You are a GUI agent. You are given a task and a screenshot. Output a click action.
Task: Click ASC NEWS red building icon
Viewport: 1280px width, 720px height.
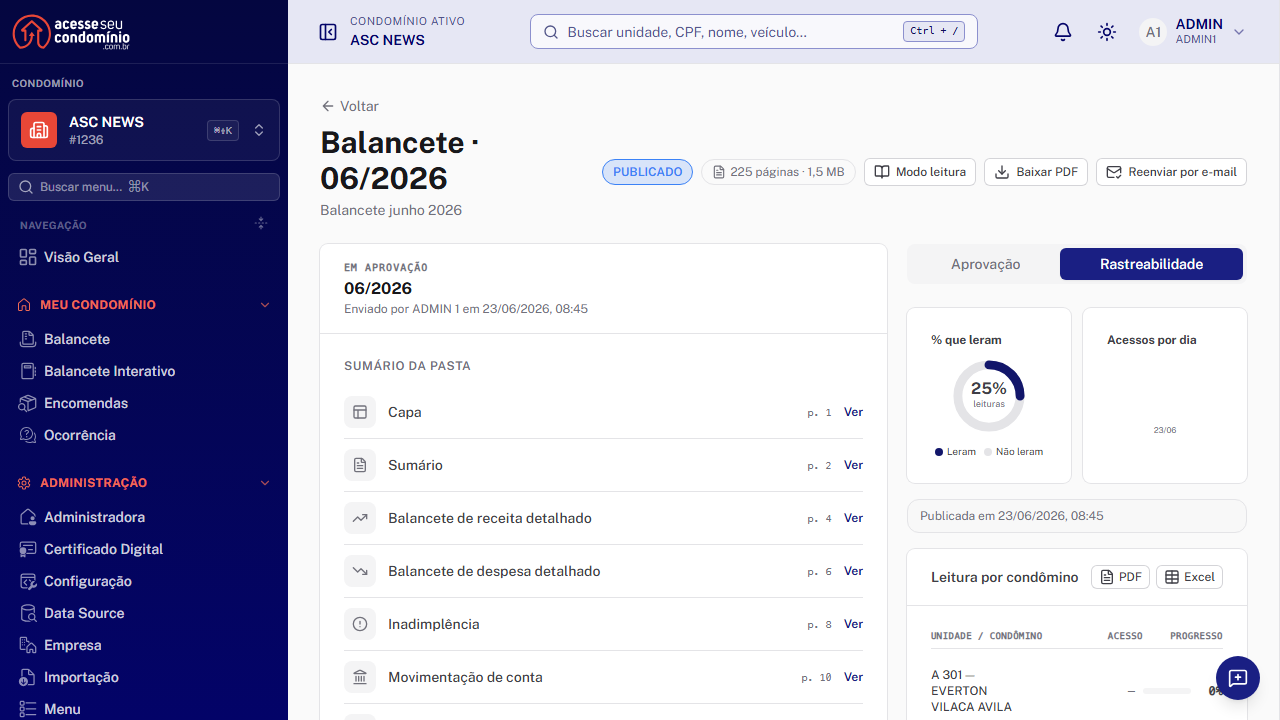[39, 130]
